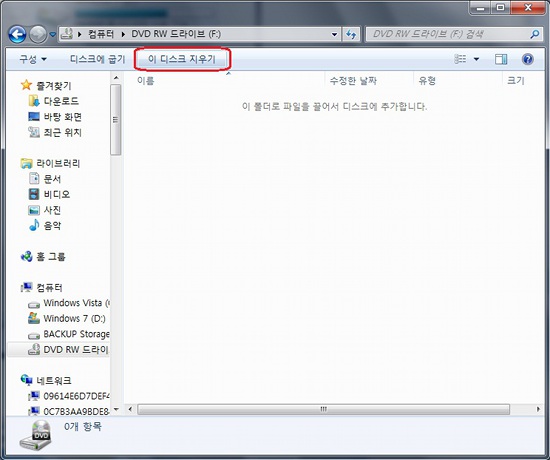The height and width of the screenshot is (460, 550).
Task: Open network computer 0C7B3AA9BDE8
Action: [76, 411]
